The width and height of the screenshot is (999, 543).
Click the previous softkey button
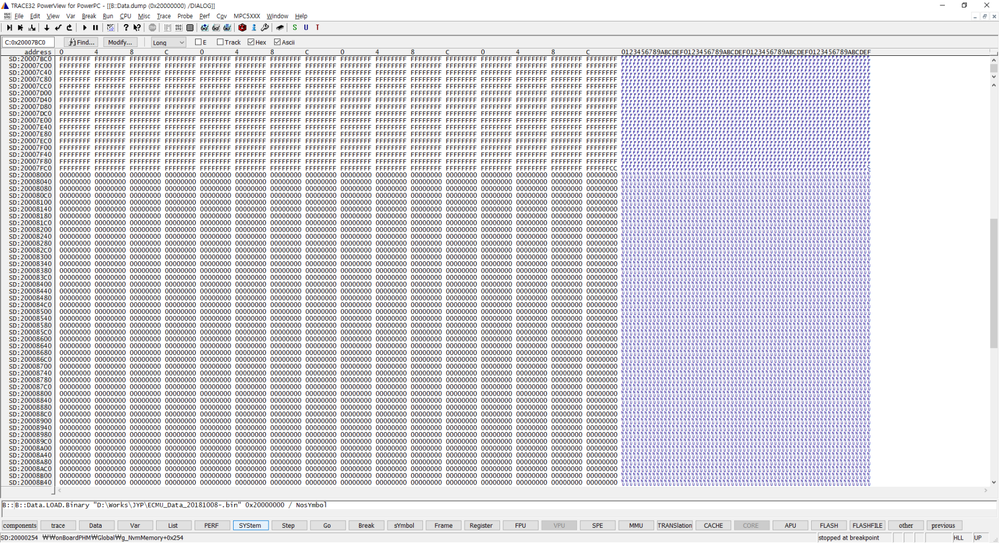point(944,525)
